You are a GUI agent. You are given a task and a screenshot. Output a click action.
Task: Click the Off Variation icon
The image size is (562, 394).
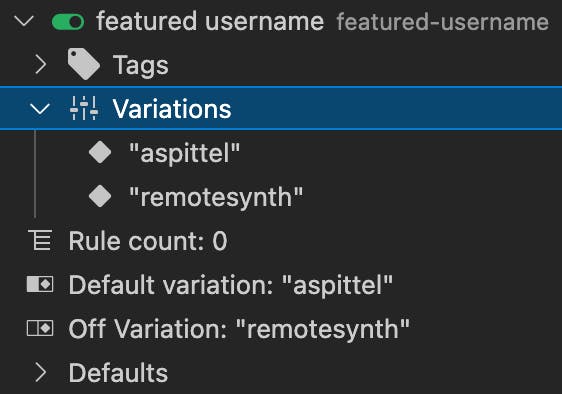coord(40,328)
